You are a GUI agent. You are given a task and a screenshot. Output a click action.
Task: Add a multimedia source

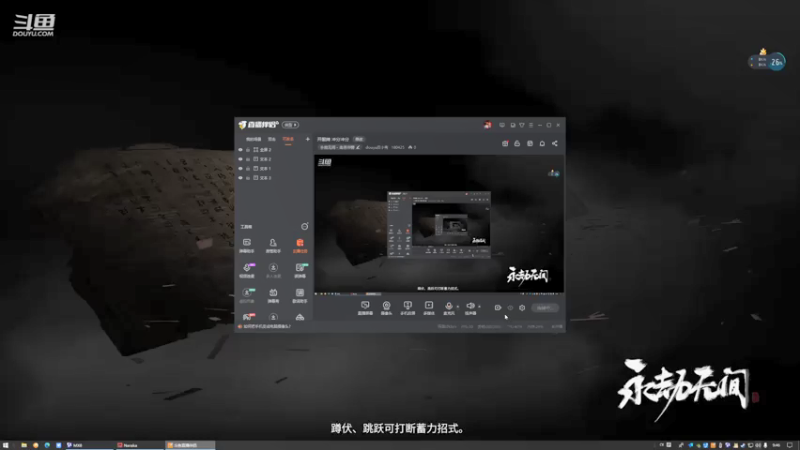tap(429, 308)
